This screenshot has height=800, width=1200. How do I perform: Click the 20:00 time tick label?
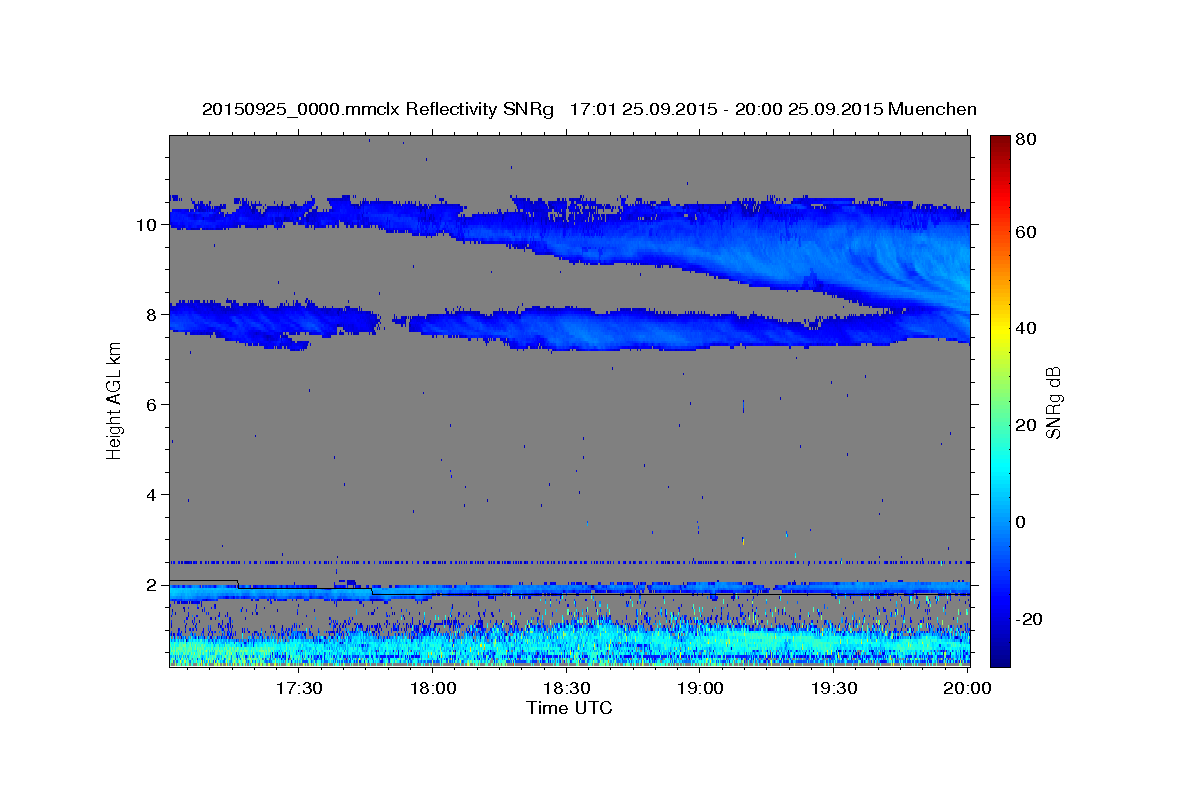point(968,689)
